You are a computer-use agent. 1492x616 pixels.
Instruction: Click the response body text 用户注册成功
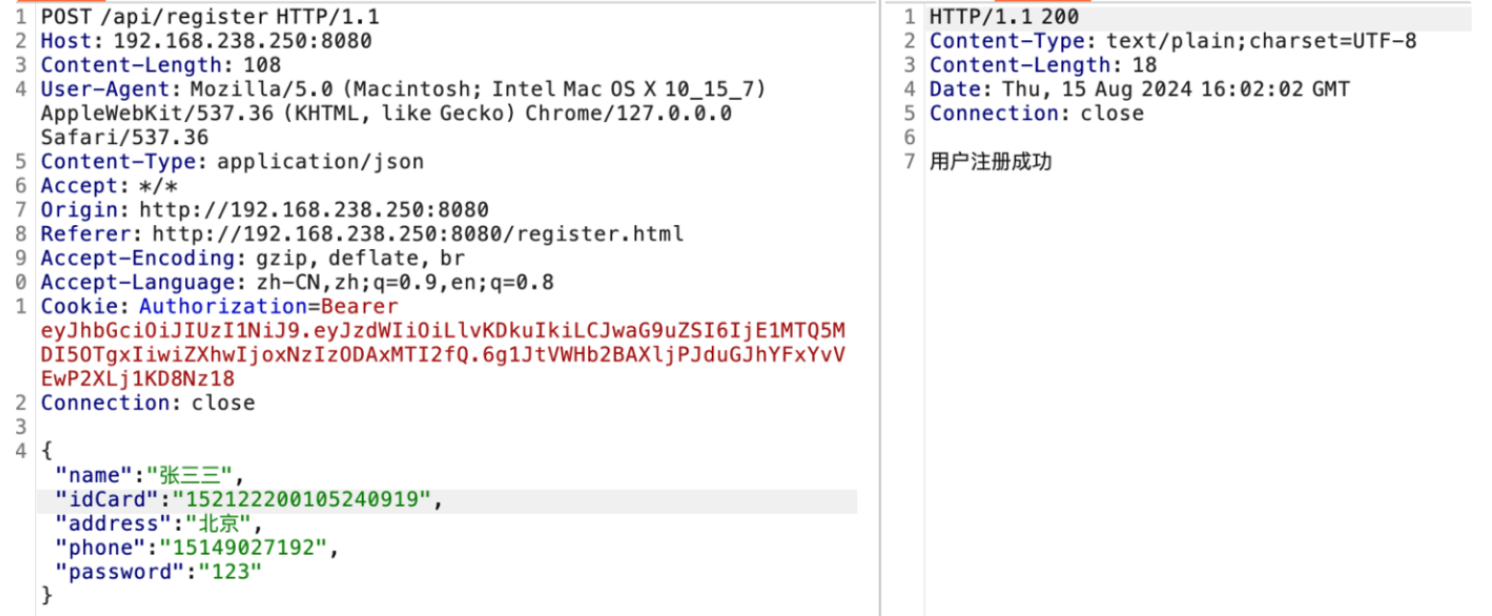point(990,162)
